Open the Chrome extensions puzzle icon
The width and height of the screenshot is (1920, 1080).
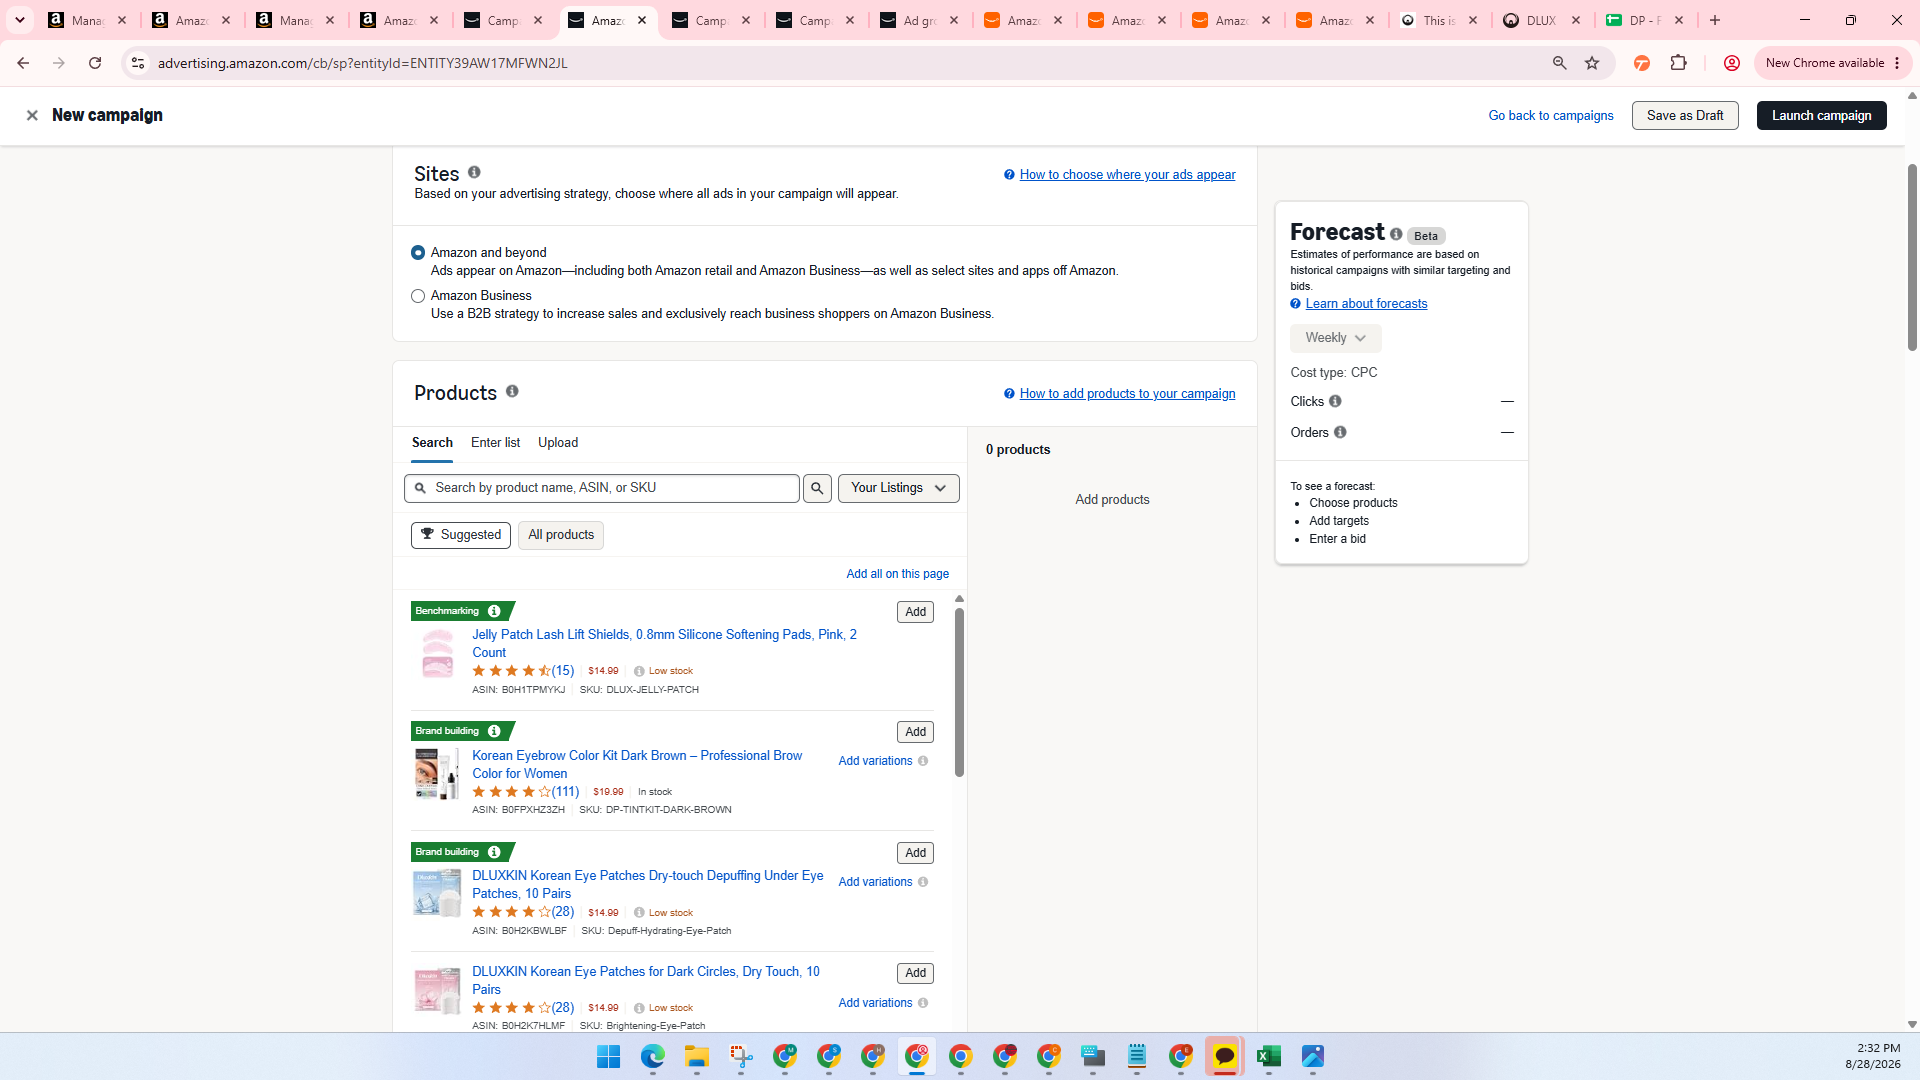point(1679,63)
